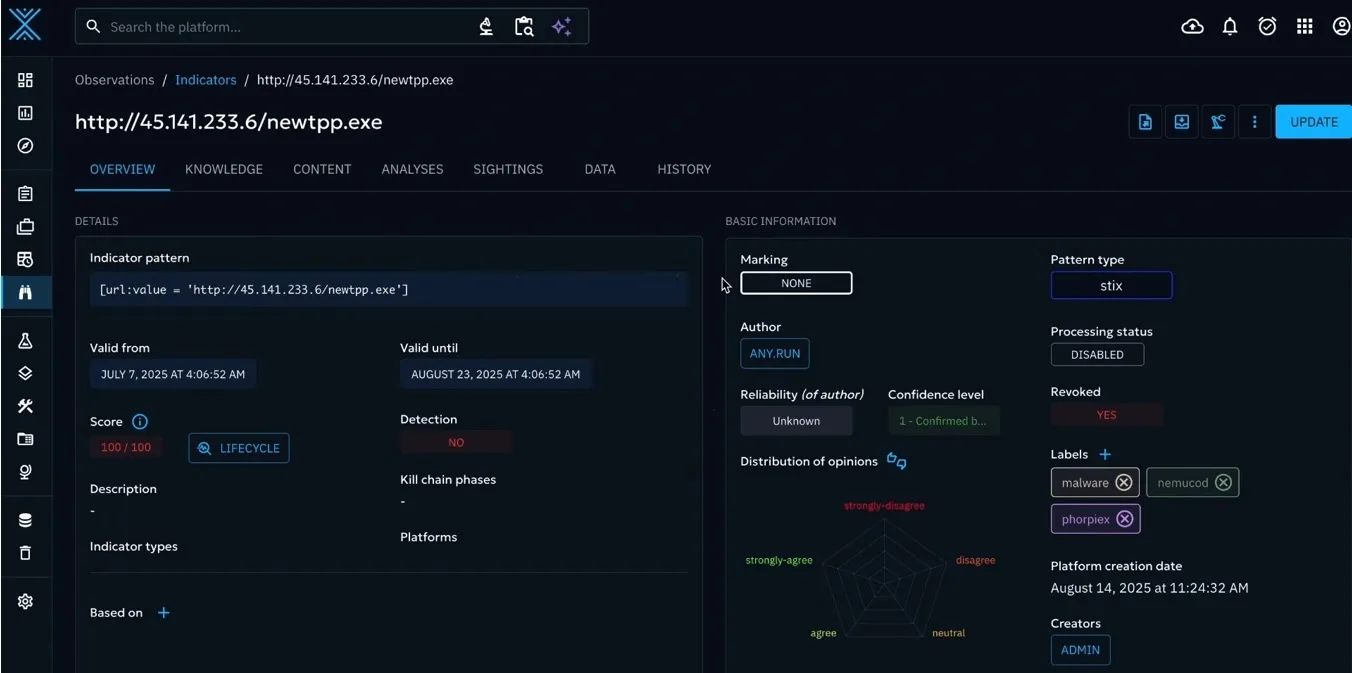Click the clipboard search icon in search bar
This screenshot has height=673, width=1352.
coord(524,27)
